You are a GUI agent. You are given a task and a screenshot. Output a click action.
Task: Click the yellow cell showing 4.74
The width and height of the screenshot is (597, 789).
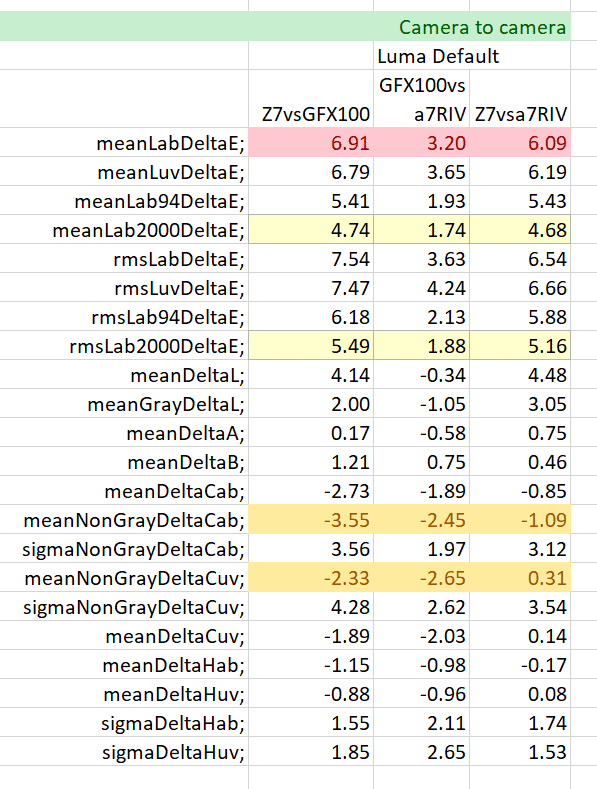point(311,230)
